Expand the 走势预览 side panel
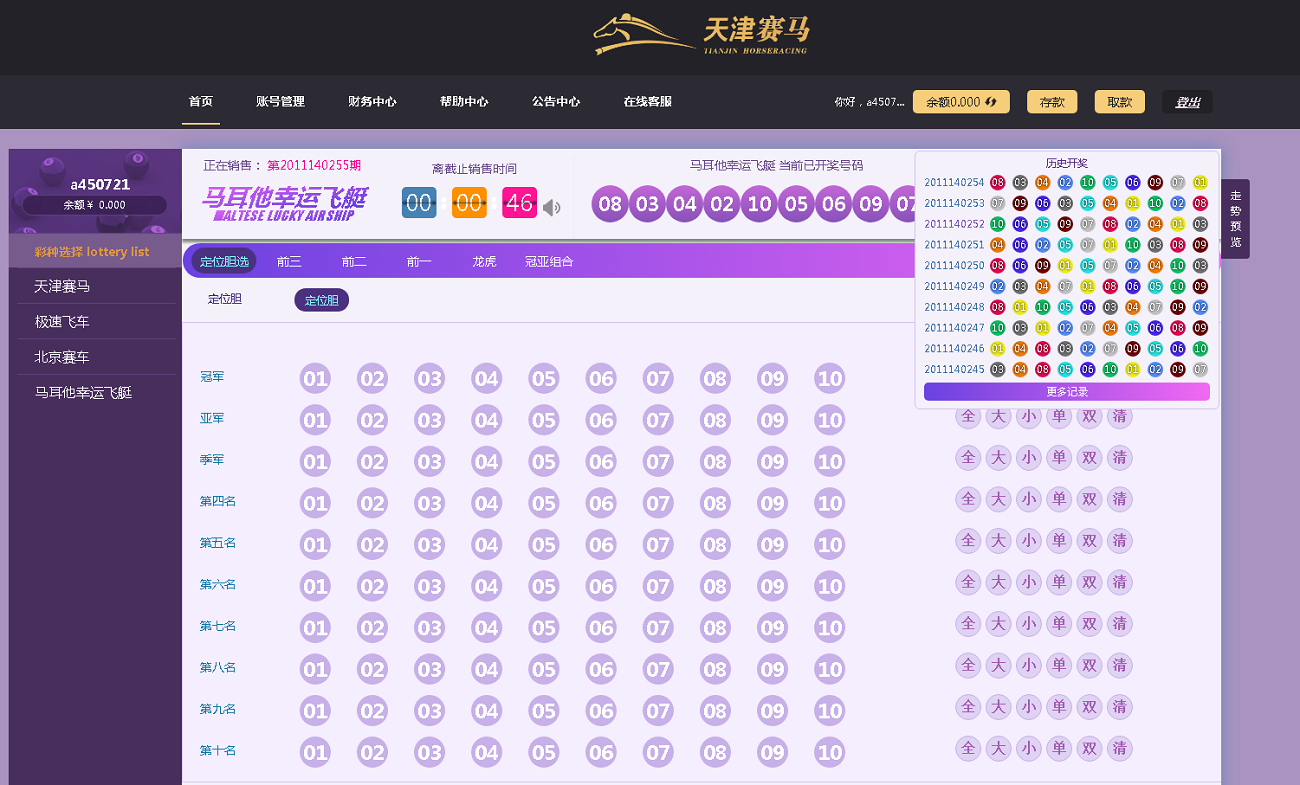The height and width of the screenshot is (785, 1300). pos(1235,218)
